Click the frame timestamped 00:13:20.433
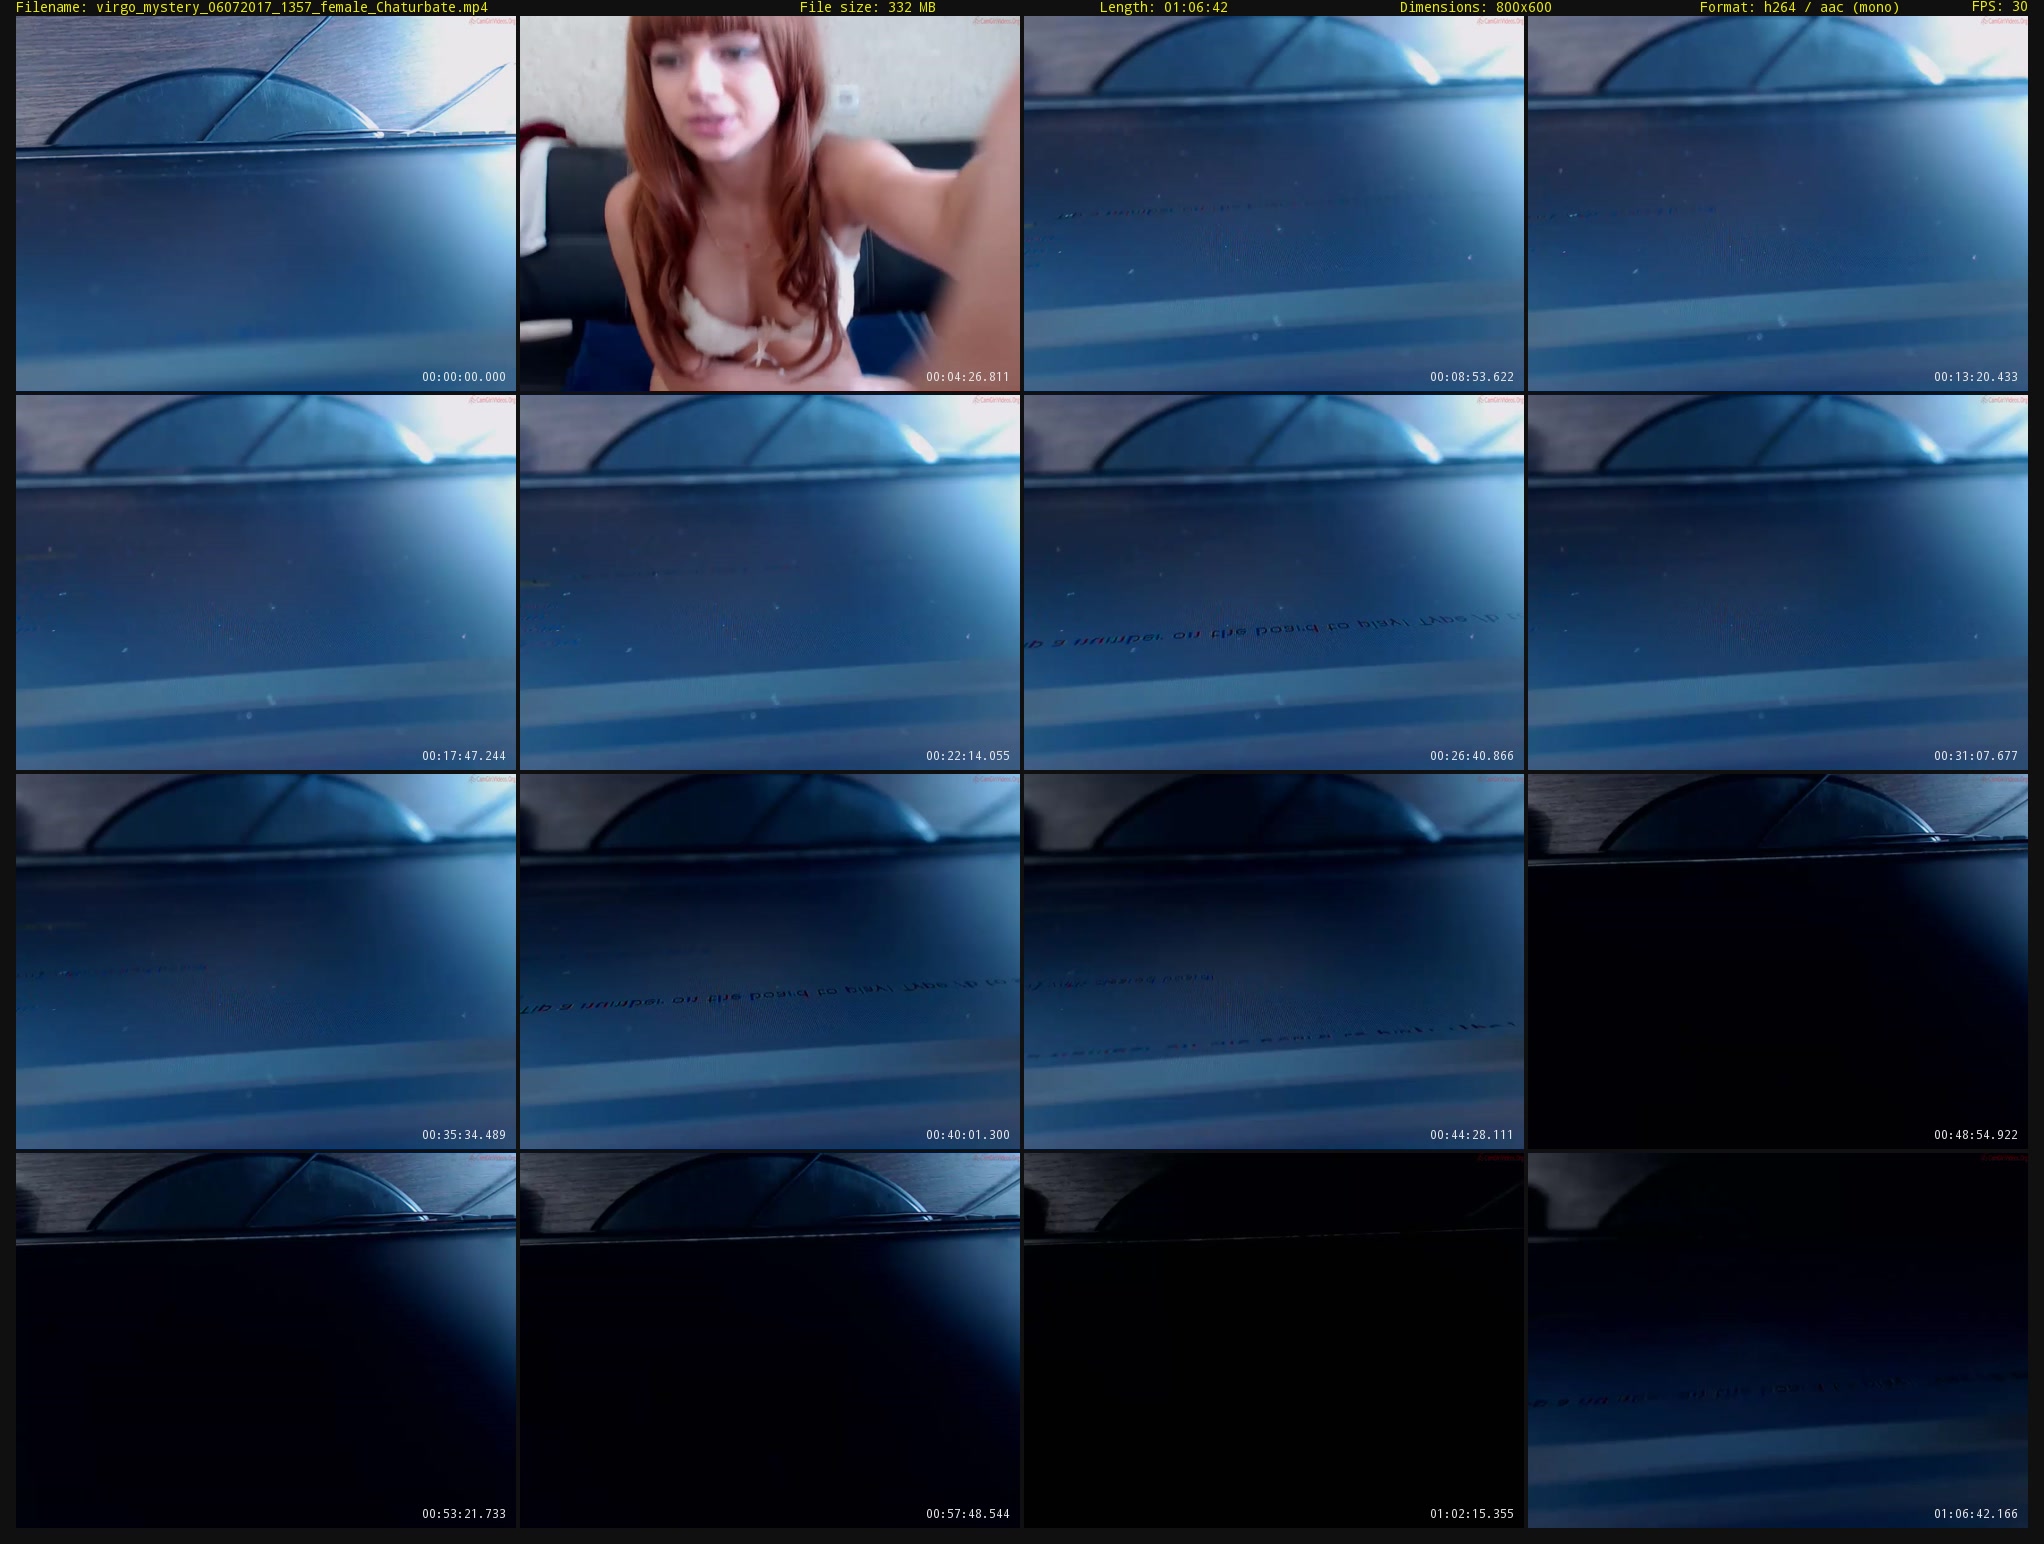The image size is (2044, 1544). click(1778, 203)
